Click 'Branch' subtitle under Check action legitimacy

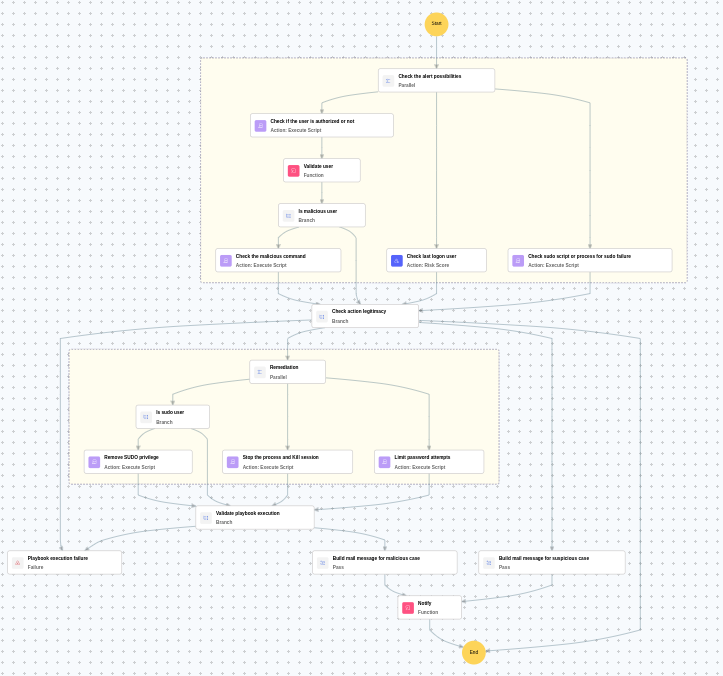tap(340, 321)
